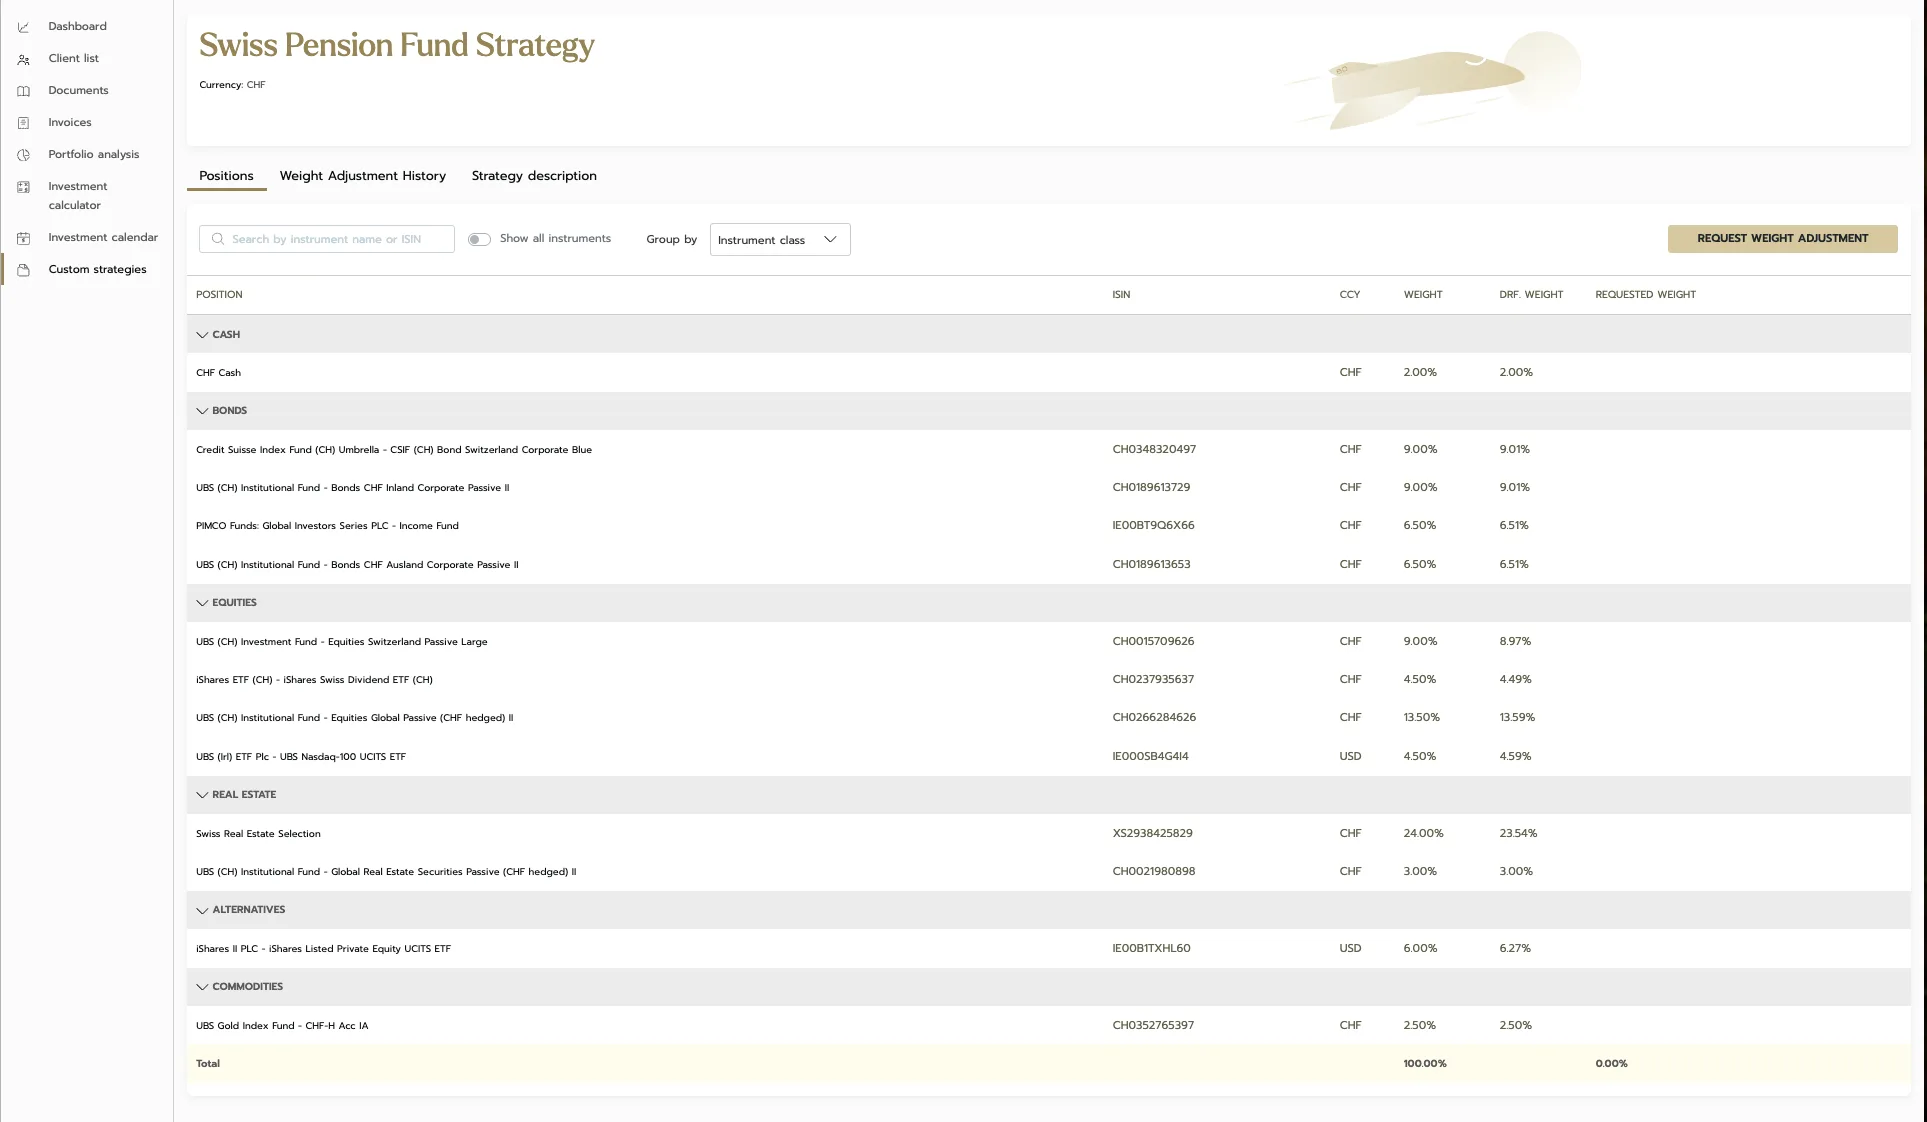Image resolution: width=1927 pixels, height=1122 pixels.
Task: Collapse the ALTERNATIVES group
Action: 202,910
